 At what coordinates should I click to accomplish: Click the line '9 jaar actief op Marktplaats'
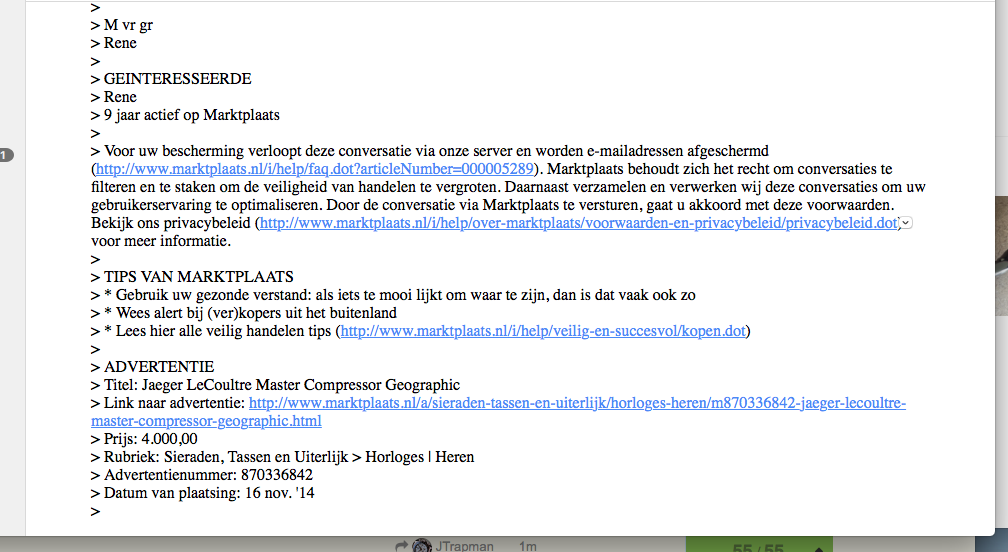(192, 115)
